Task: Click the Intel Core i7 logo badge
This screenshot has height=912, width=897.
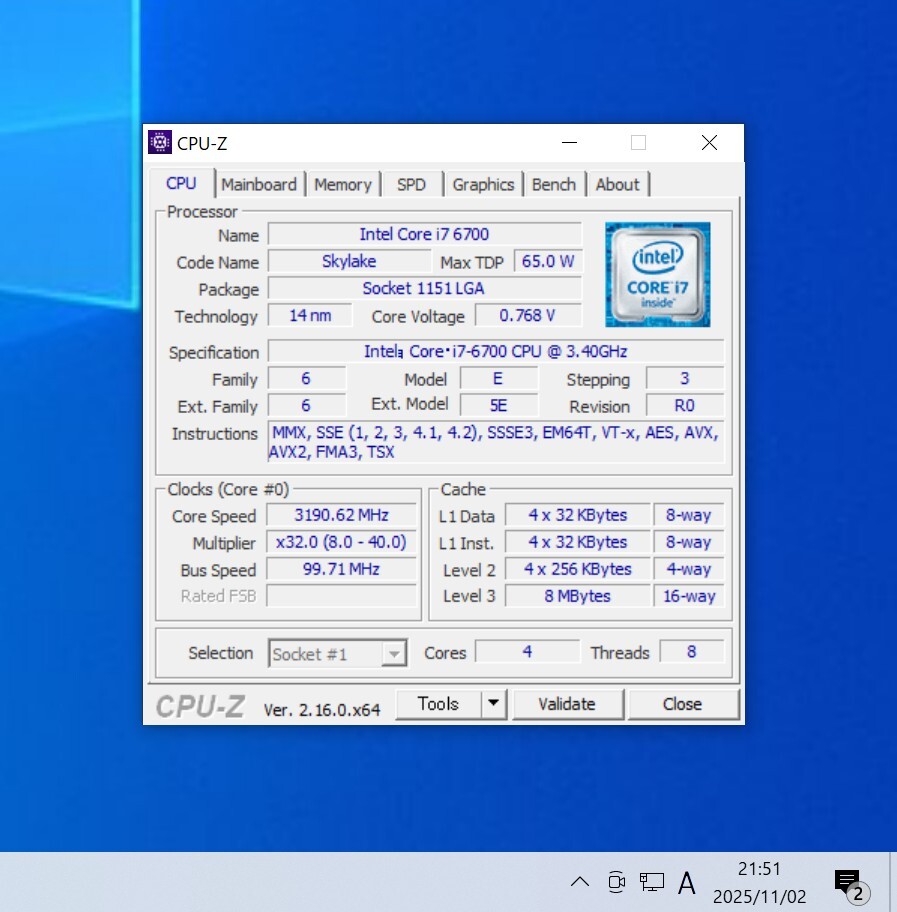Action: (x=657, y=274)
